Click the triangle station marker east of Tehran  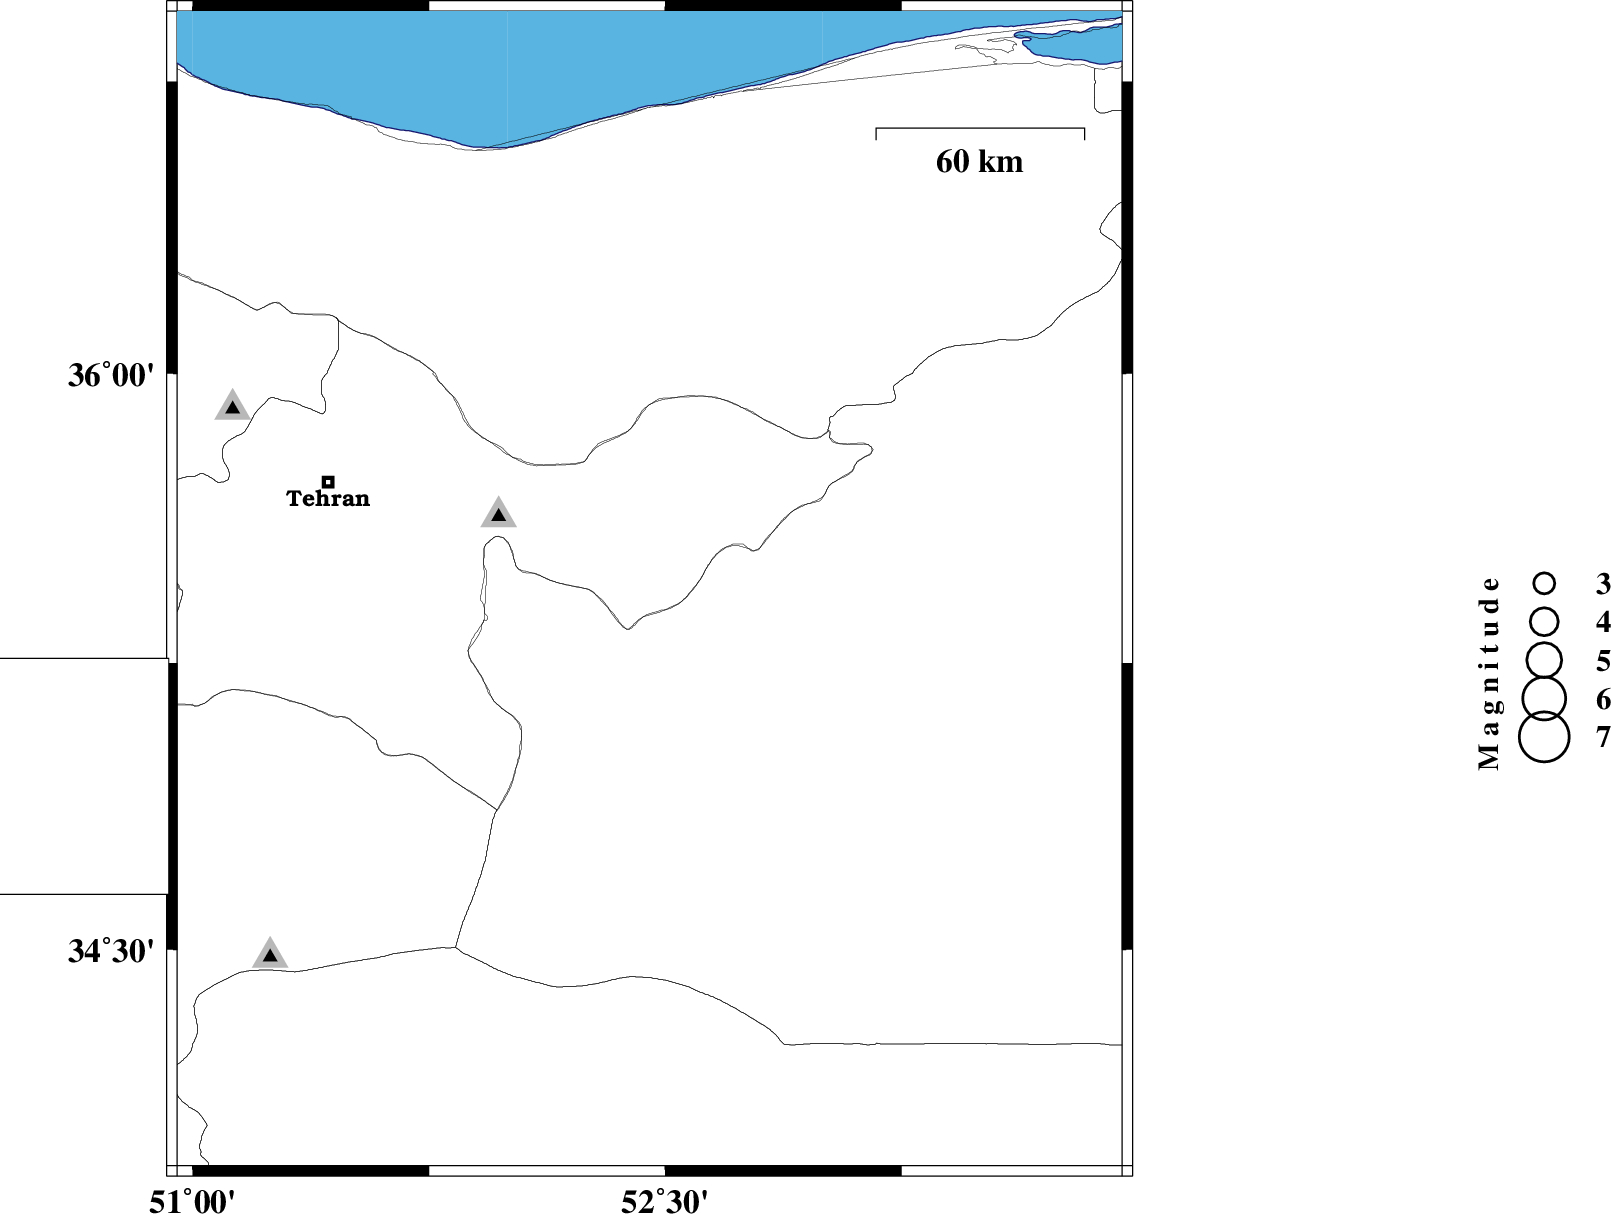pyautogui.click(x=498, y=514)
